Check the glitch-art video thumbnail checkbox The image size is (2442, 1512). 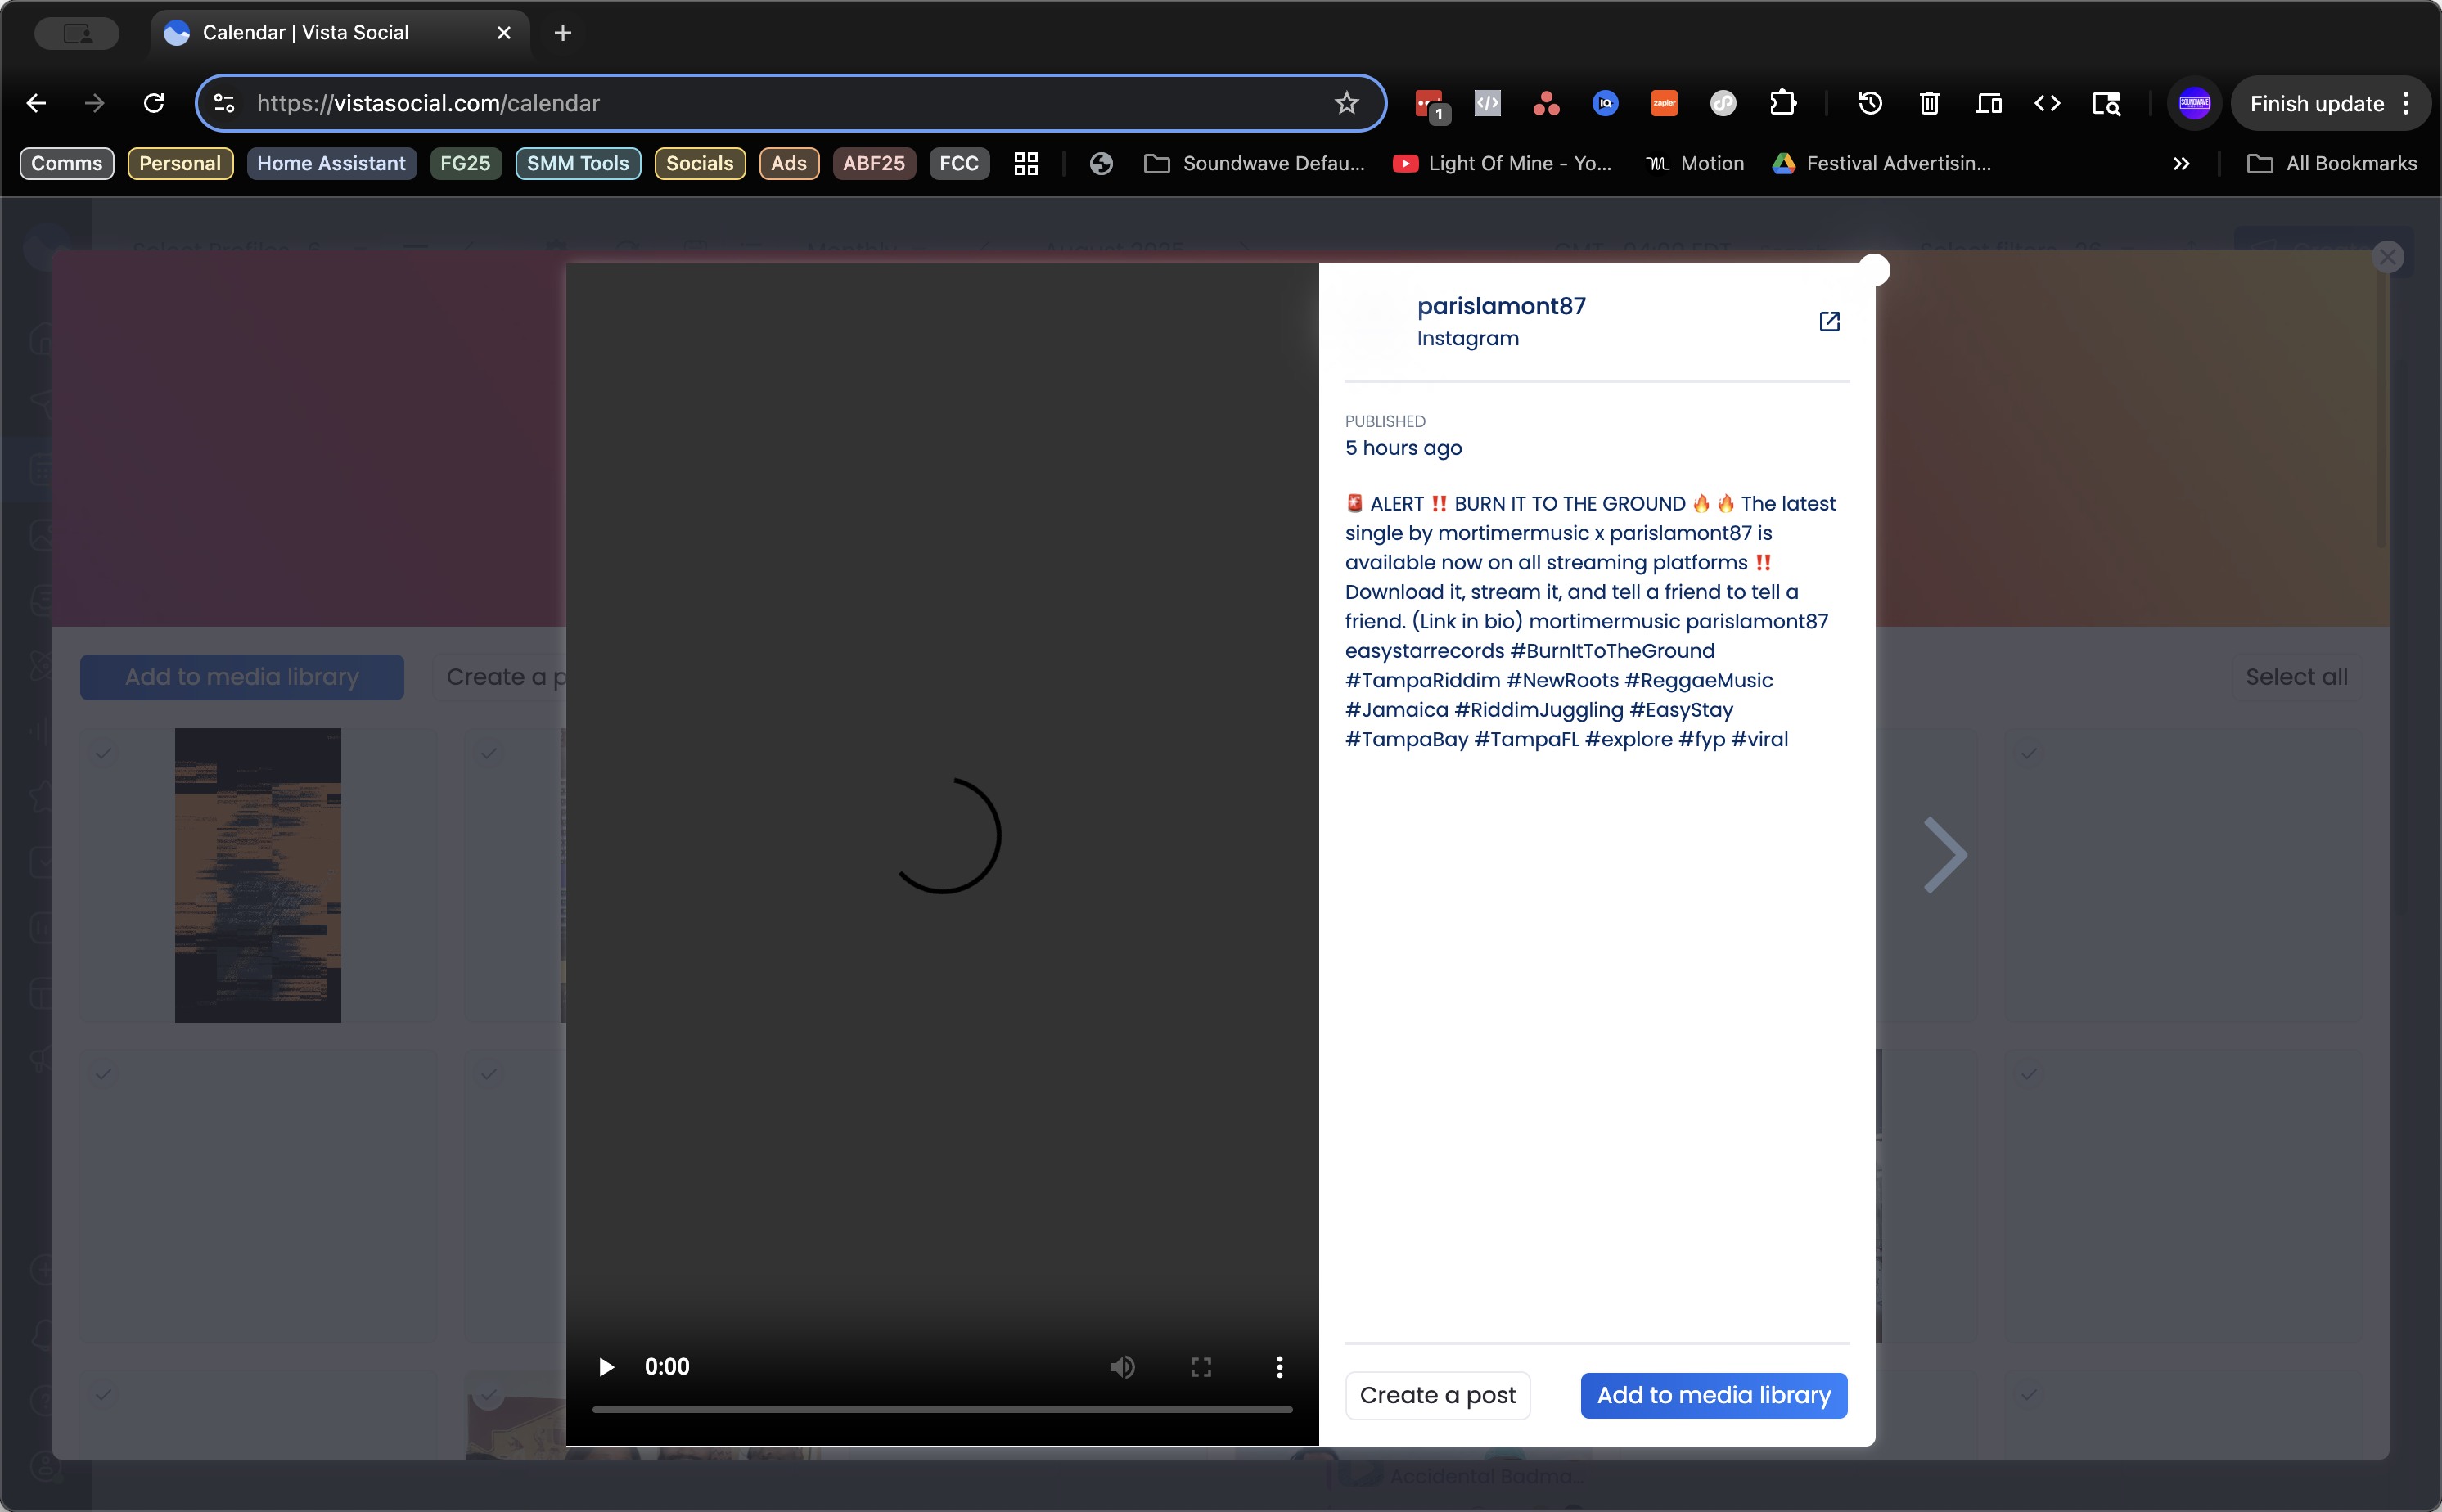click(103, 753)
